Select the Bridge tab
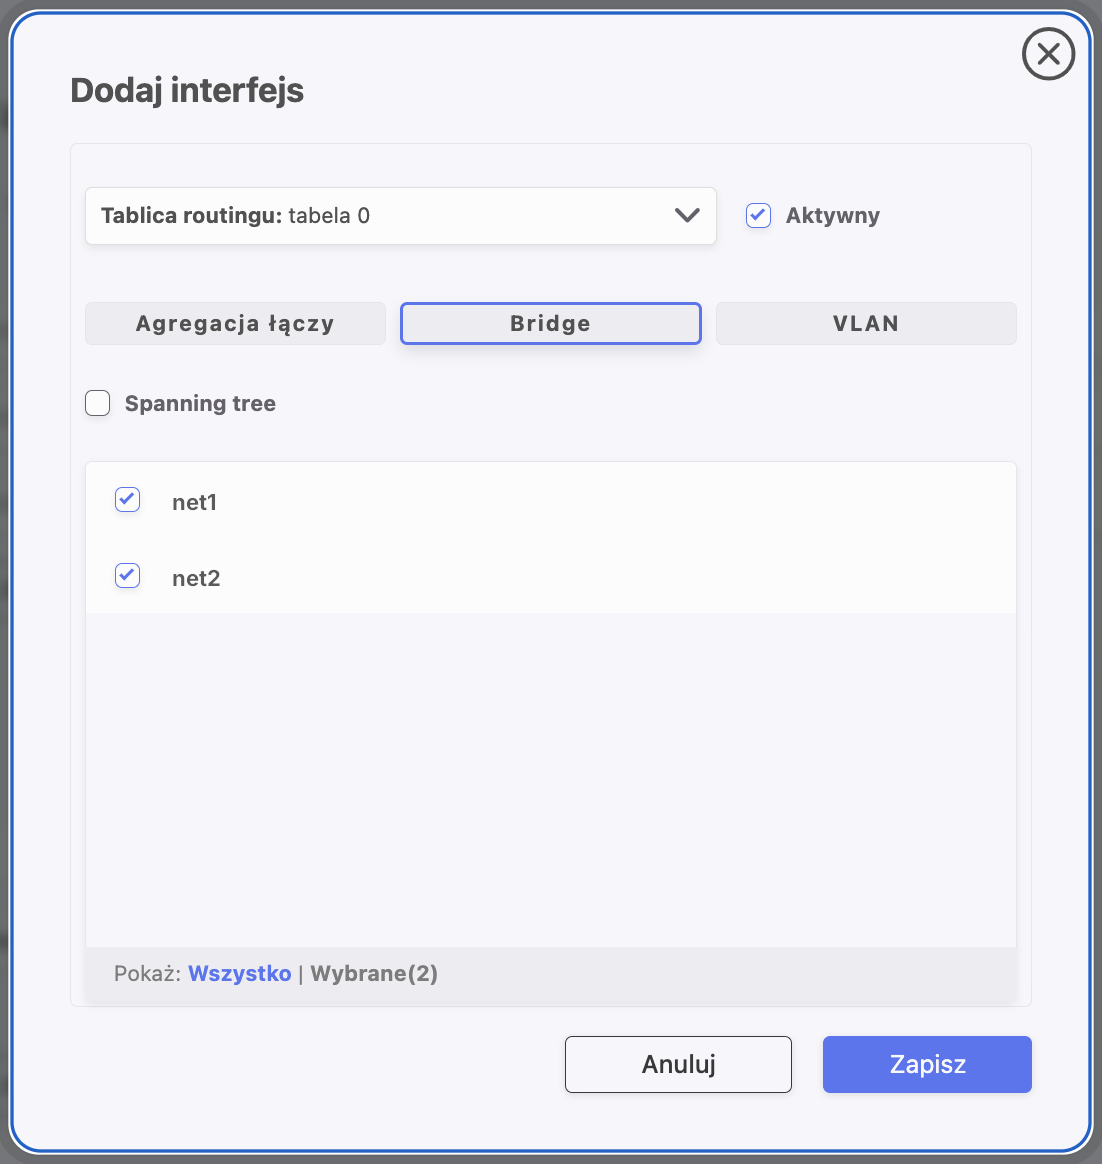Image resolution: width=1102 pixels, height=1164 pixels. point(550,324)
